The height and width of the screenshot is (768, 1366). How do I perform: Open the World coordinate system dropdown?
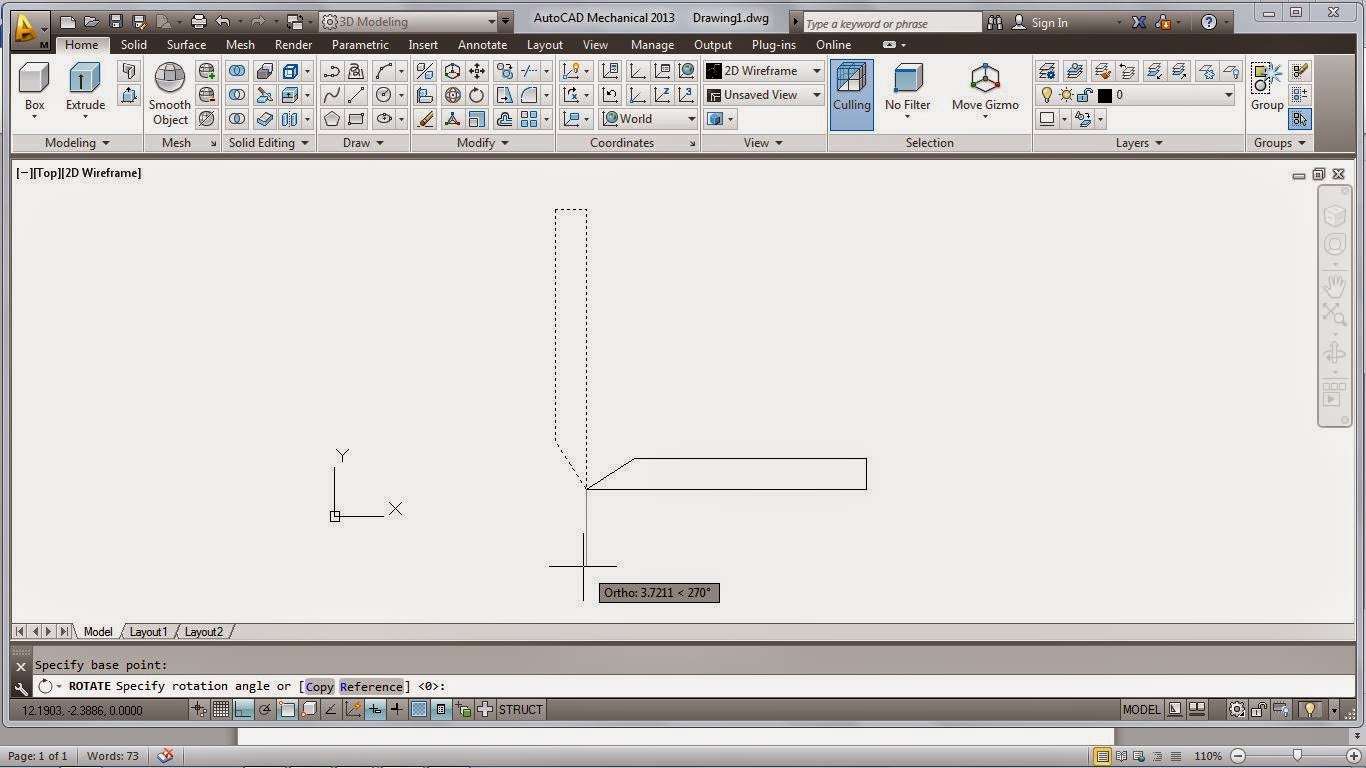click(x=649, y=118)
